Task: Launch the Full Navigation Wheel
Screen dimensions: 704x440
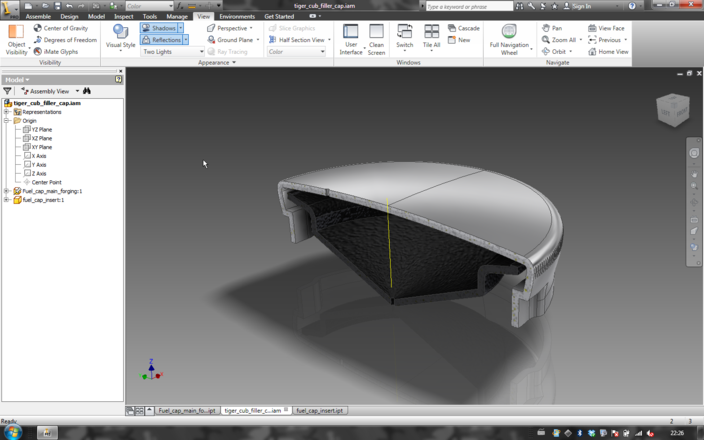Action: point(509,40)
